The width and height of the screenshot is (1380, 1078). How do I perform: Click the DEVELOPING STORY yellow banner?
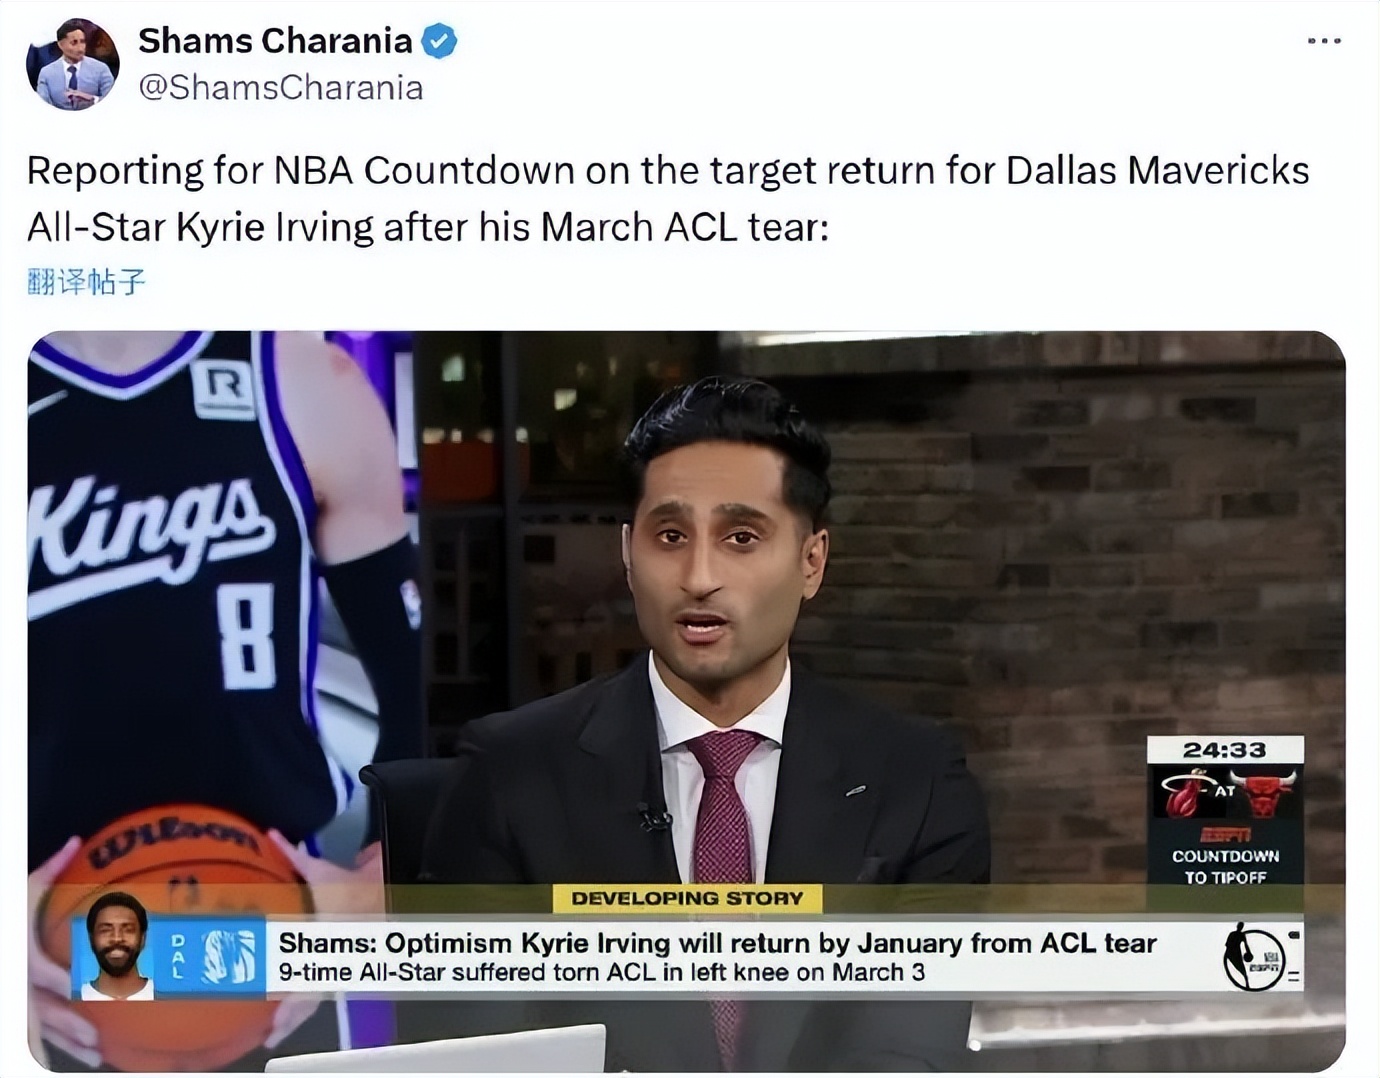(687, 898)
